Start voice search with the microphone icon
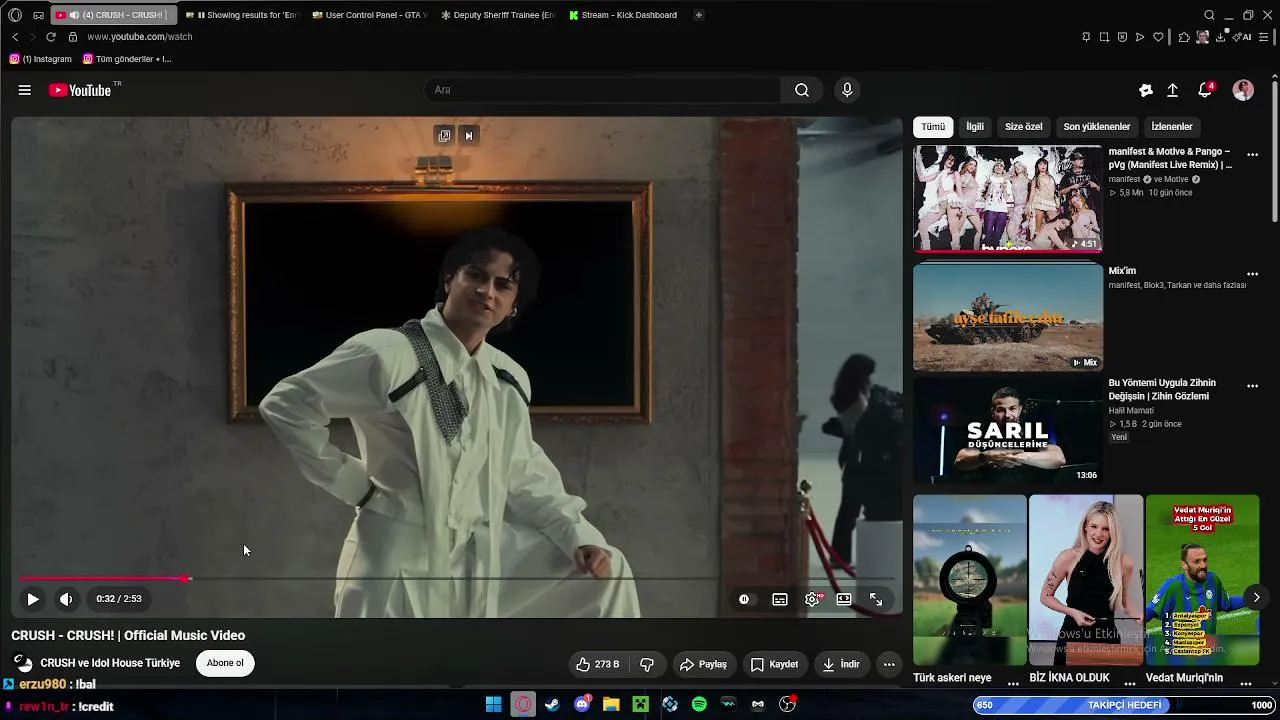 (847, 90)
